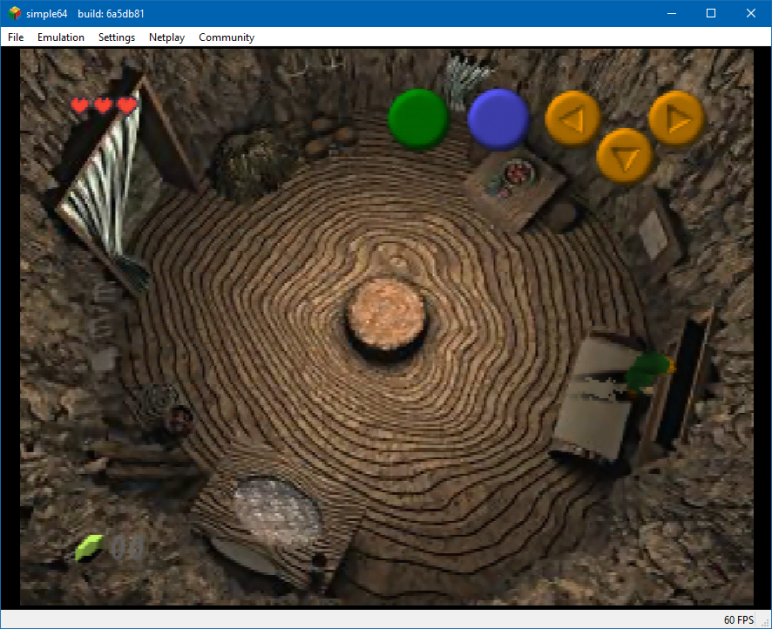
Task: Click the green B button HUD icon
Action: [x=418, y=119]
